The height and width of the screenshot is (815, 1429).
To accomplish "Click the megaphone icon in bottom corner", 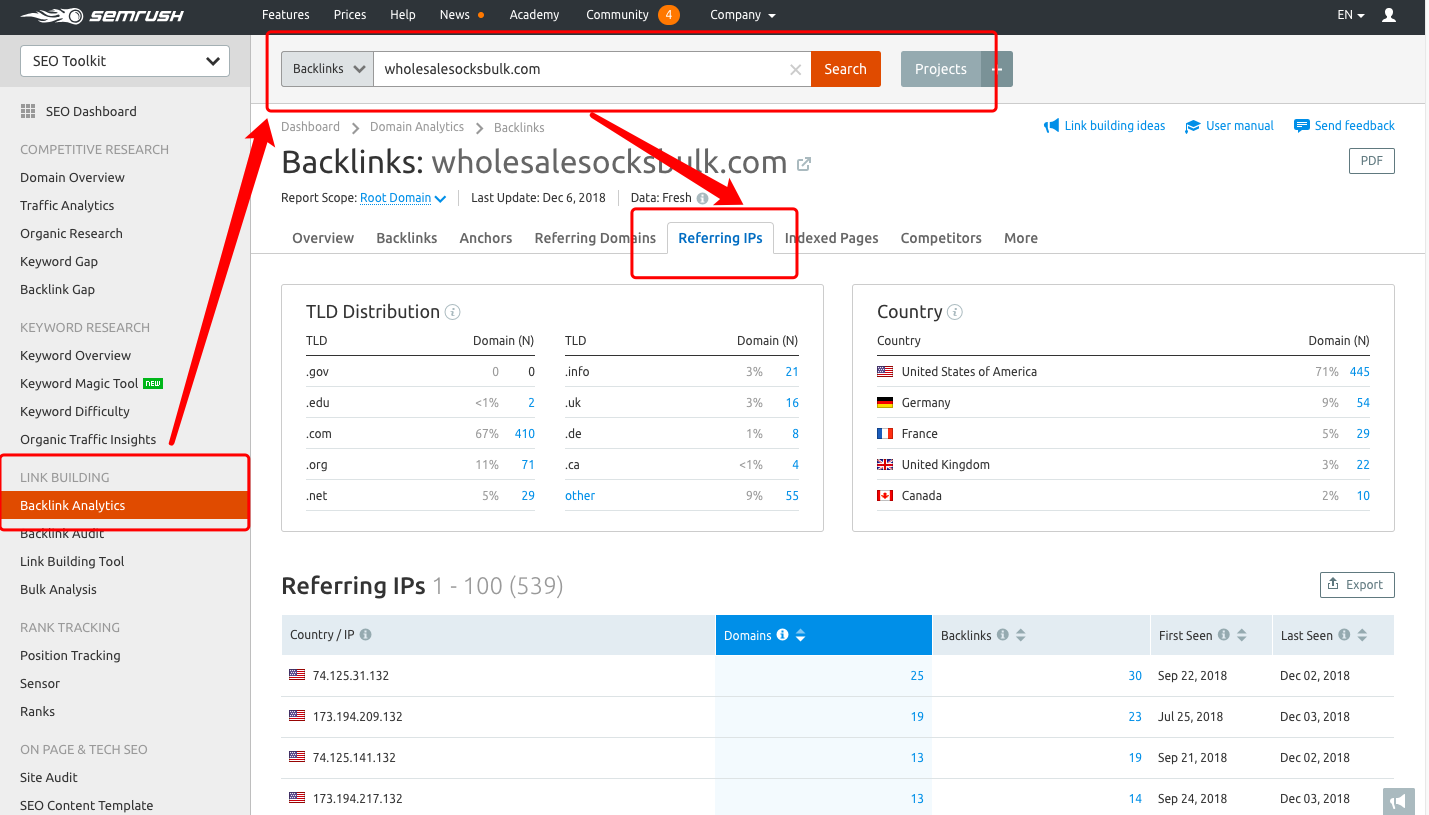I will pos(1398,801).
